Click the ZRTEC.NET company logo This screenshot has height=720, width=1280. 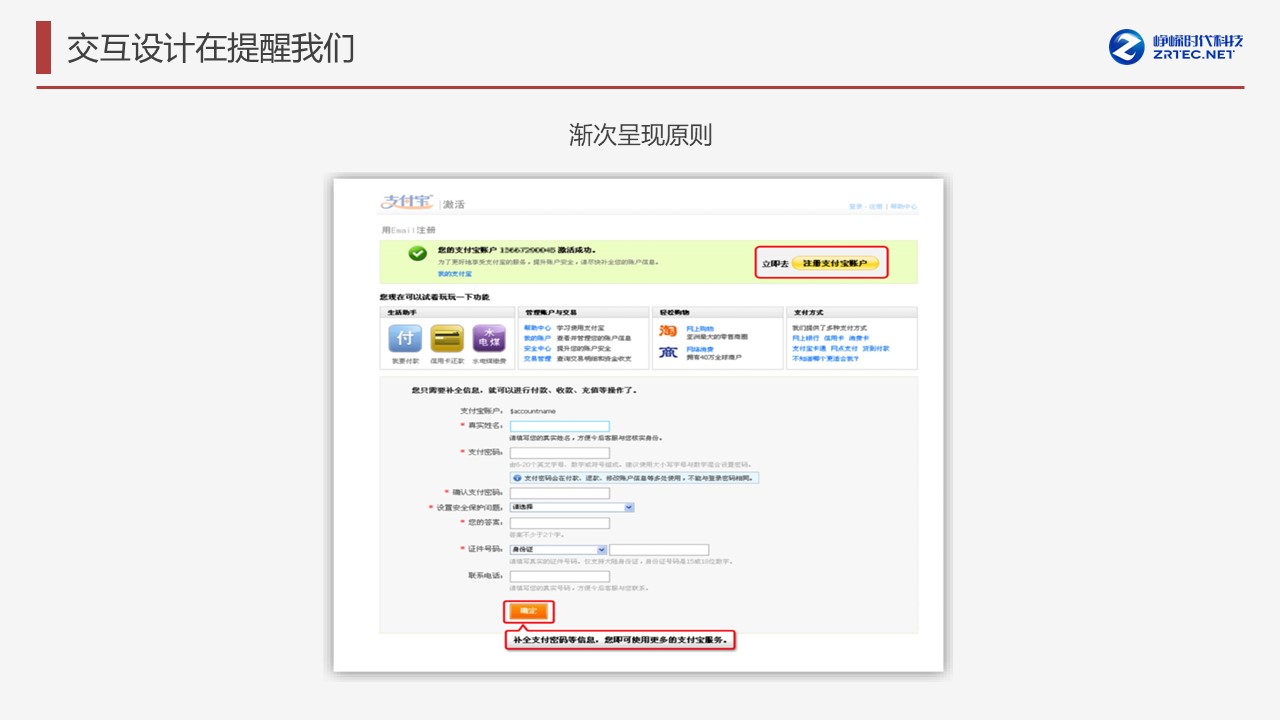click(1176, 46)
